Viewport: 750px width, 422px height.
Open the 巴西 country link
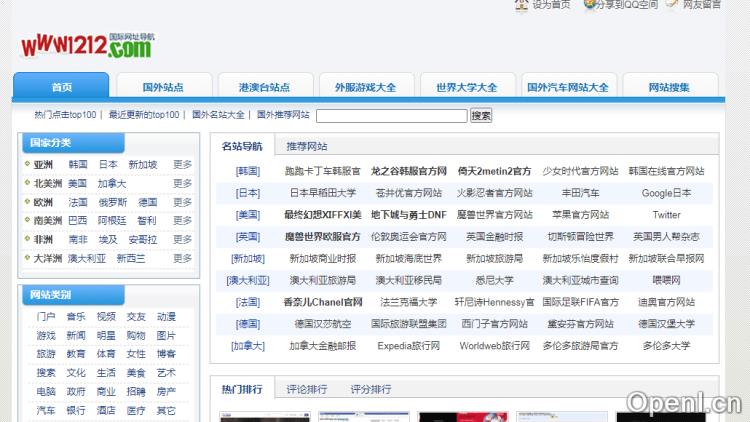point(77,221)
